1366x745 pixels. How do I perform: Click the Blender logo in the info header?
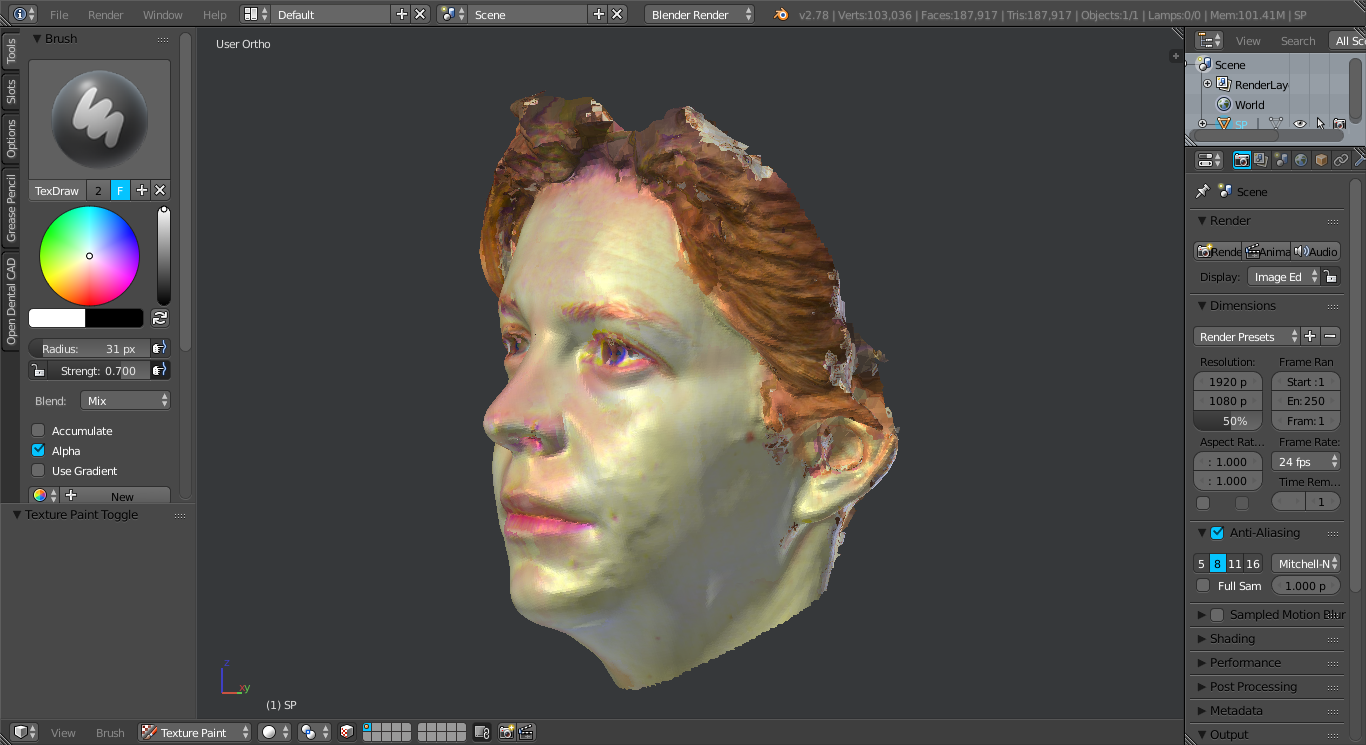pos(781,14)
